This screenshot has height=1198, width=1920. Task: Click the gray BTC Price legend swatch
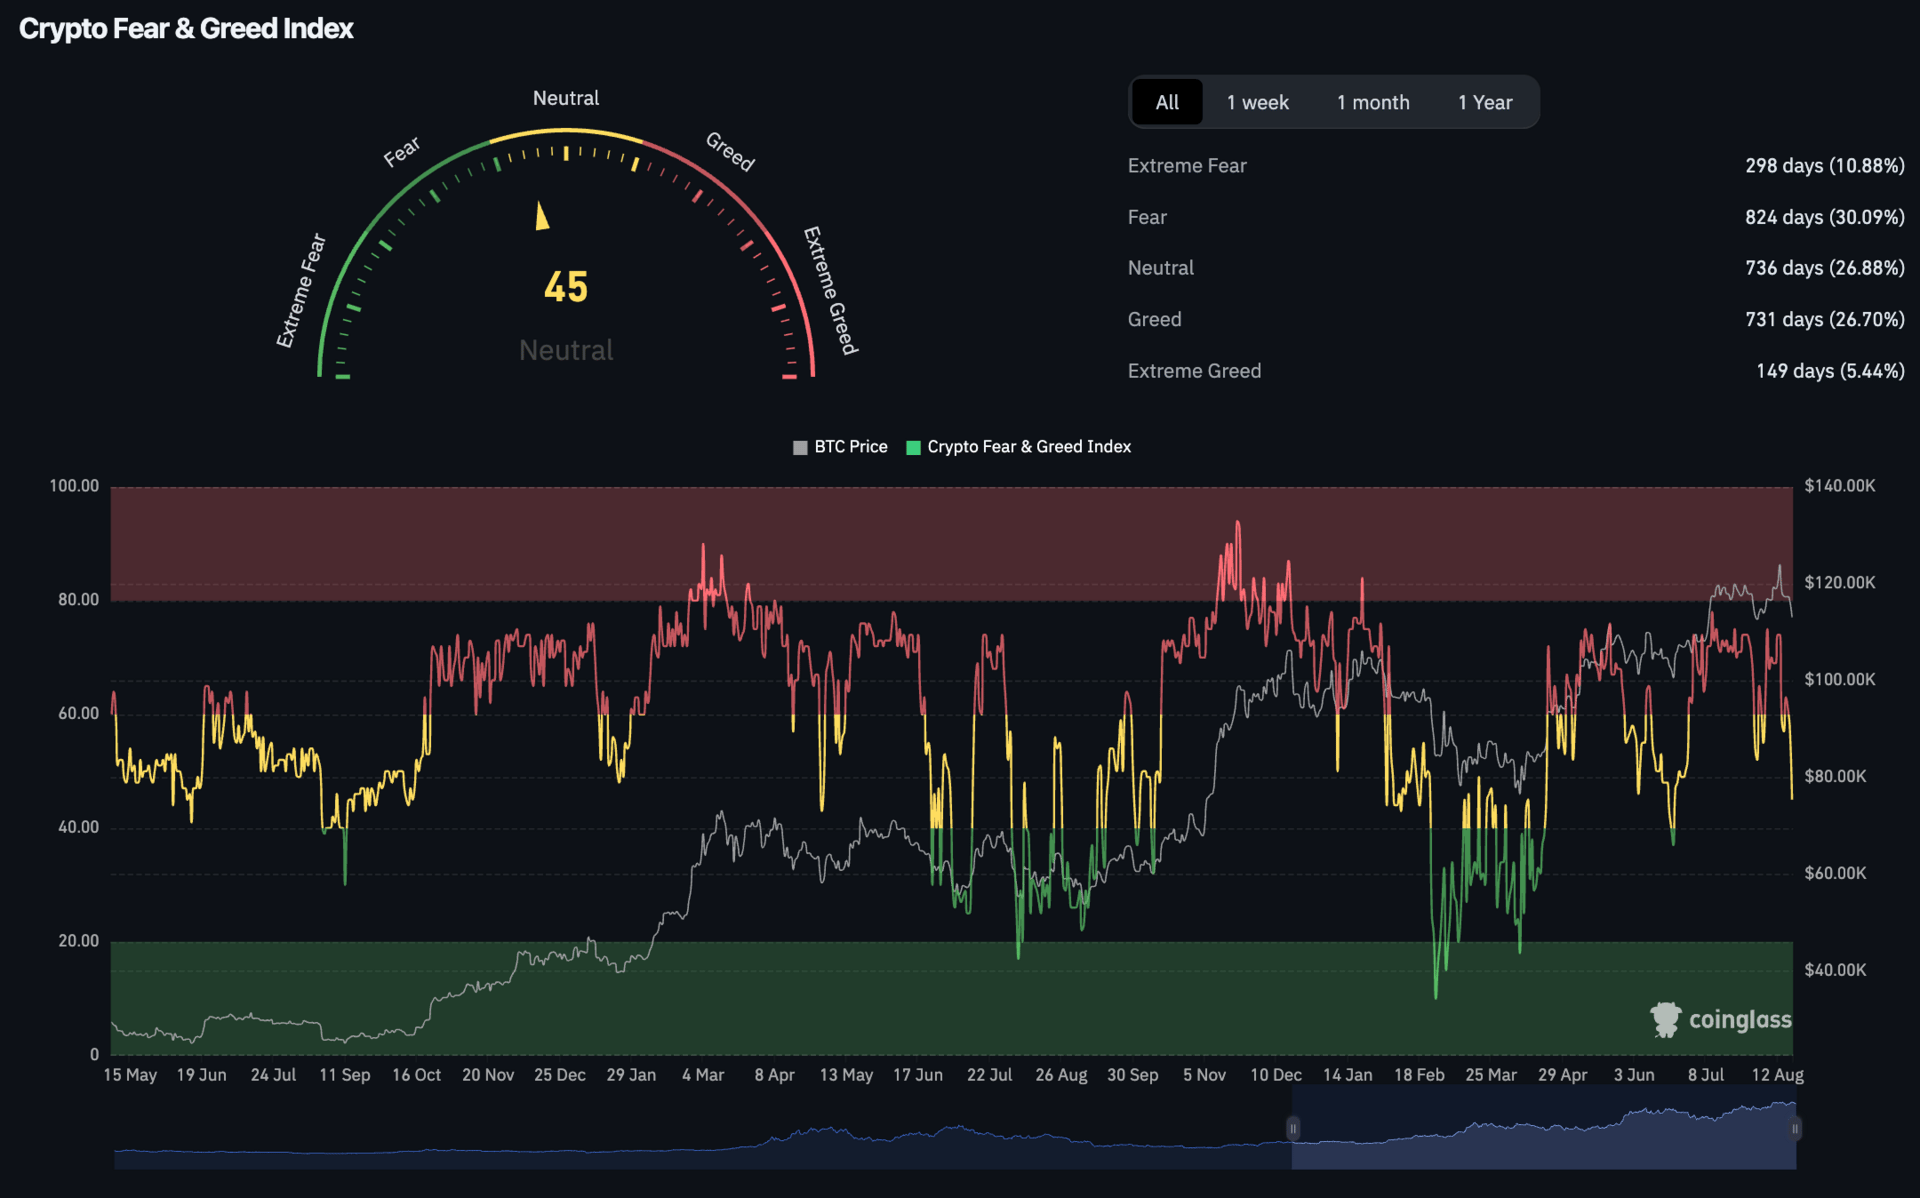click(x=800, y=447)
